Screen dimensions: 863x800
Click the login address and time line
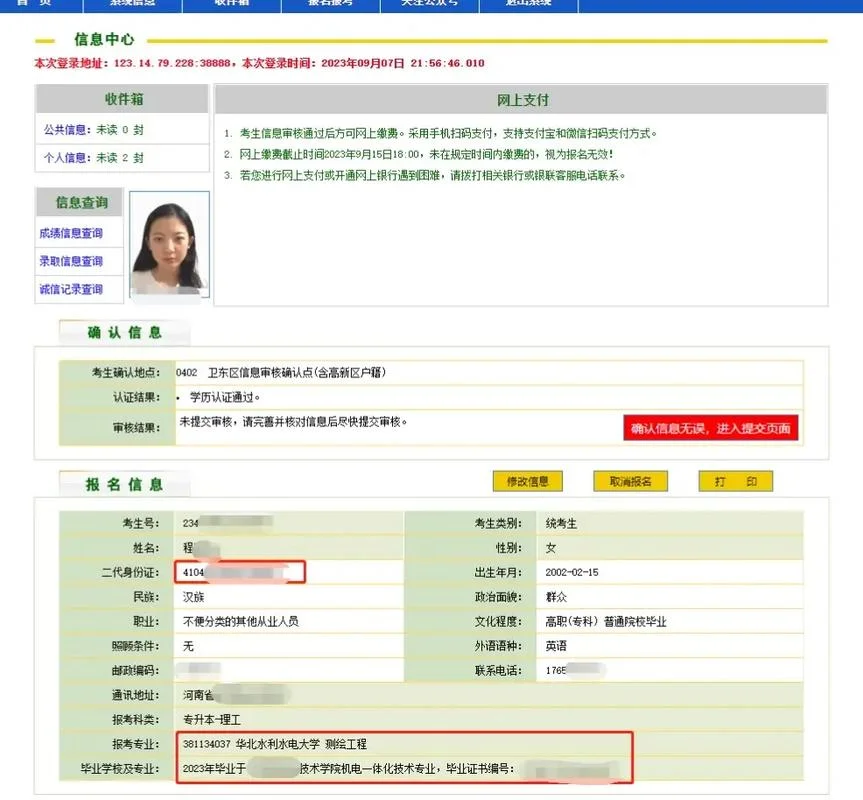[259, 63]
